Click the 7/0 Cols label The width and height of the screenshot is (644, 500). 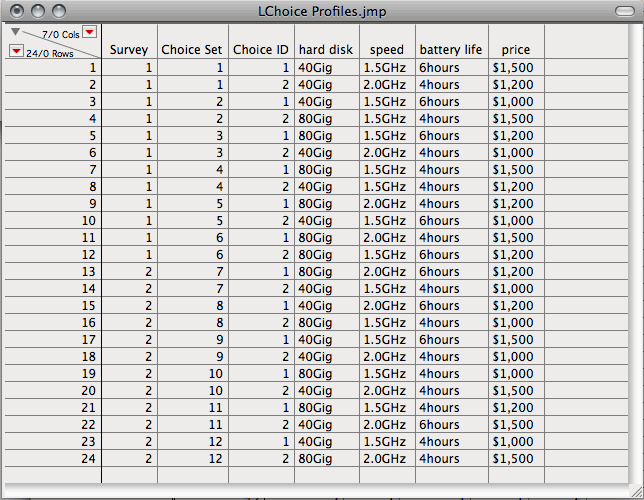click(x=60, y=35)
